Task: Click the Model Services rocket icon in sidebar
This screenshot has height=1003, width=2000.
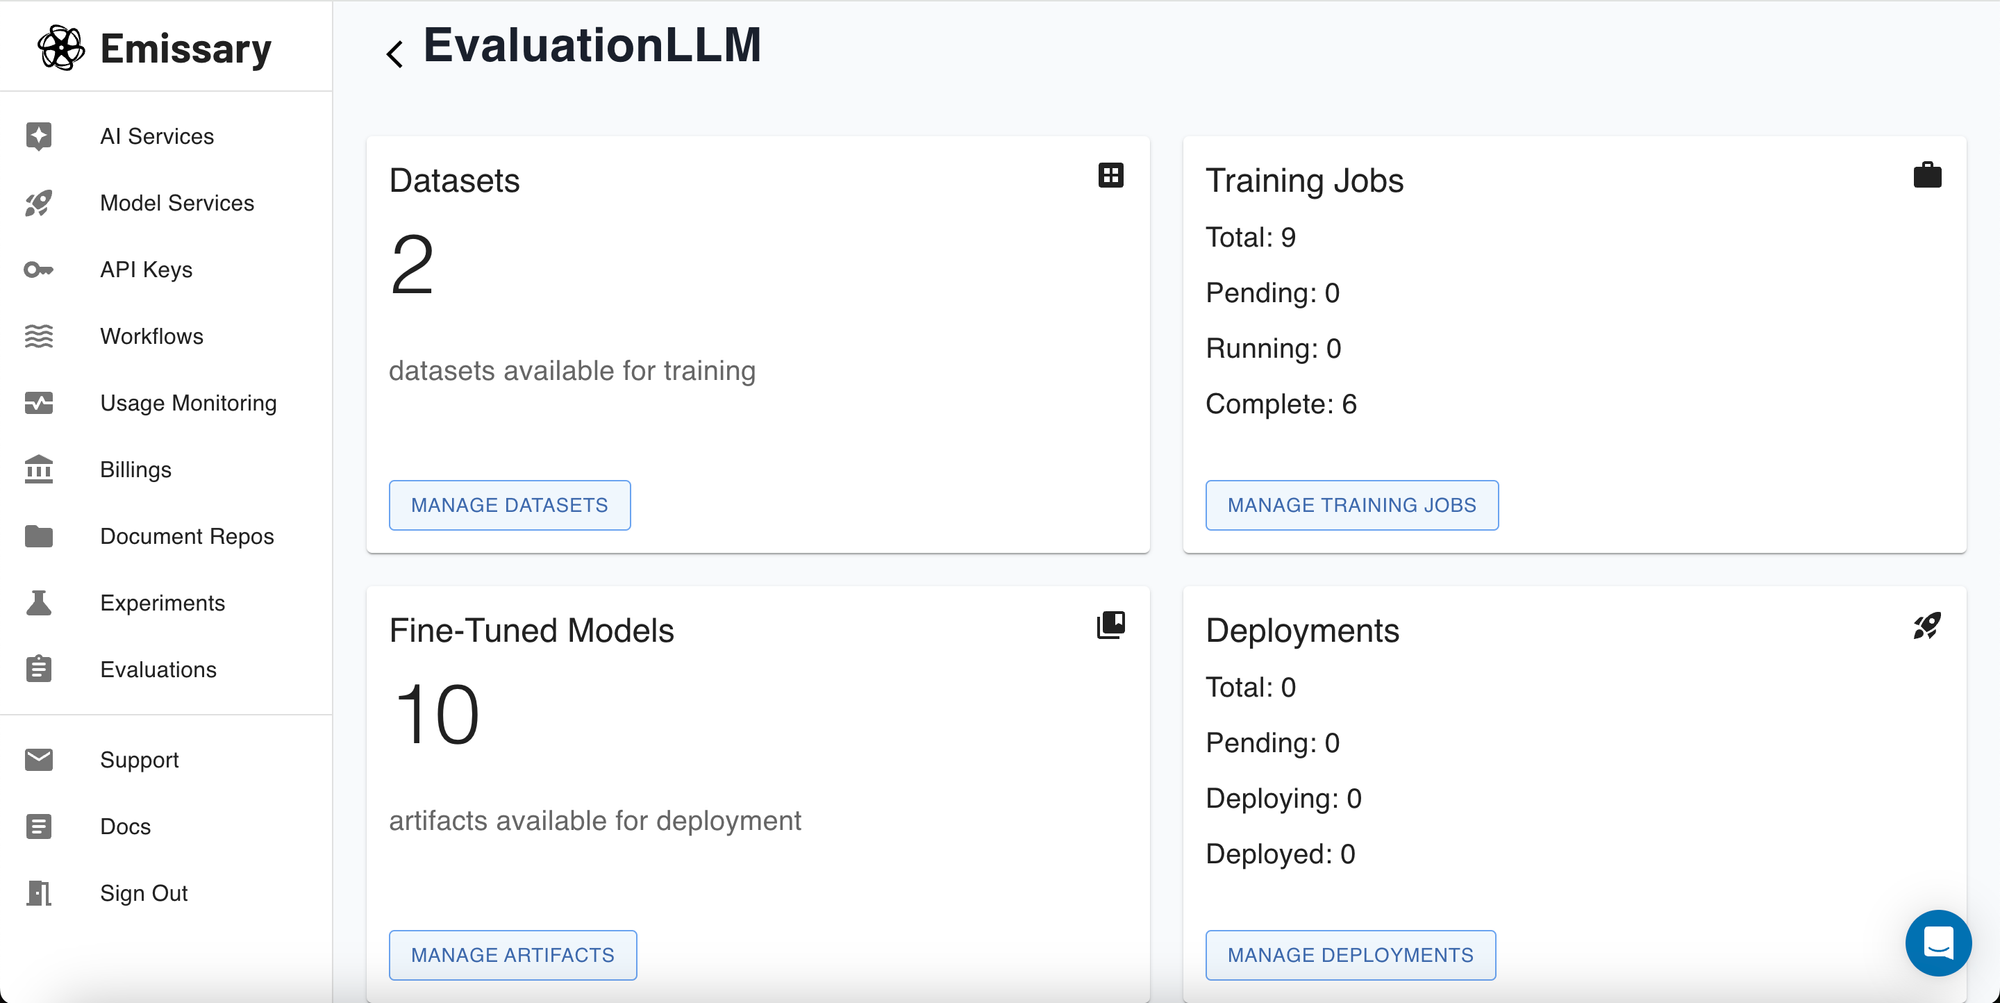Action: point(39,203)
